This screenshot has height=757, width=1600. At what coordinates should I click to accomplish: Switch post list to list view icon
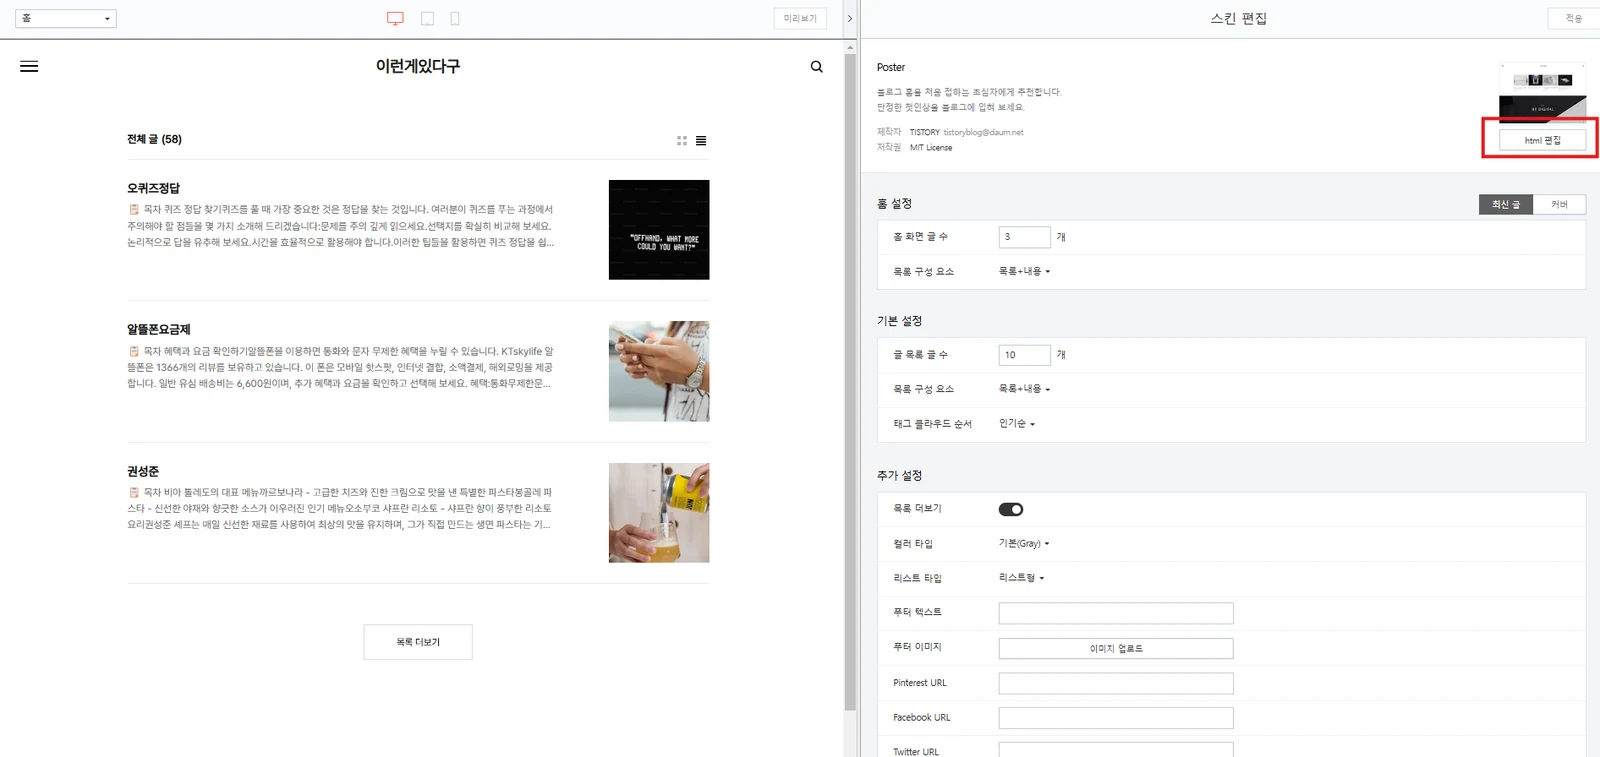[x=701, y=141]
